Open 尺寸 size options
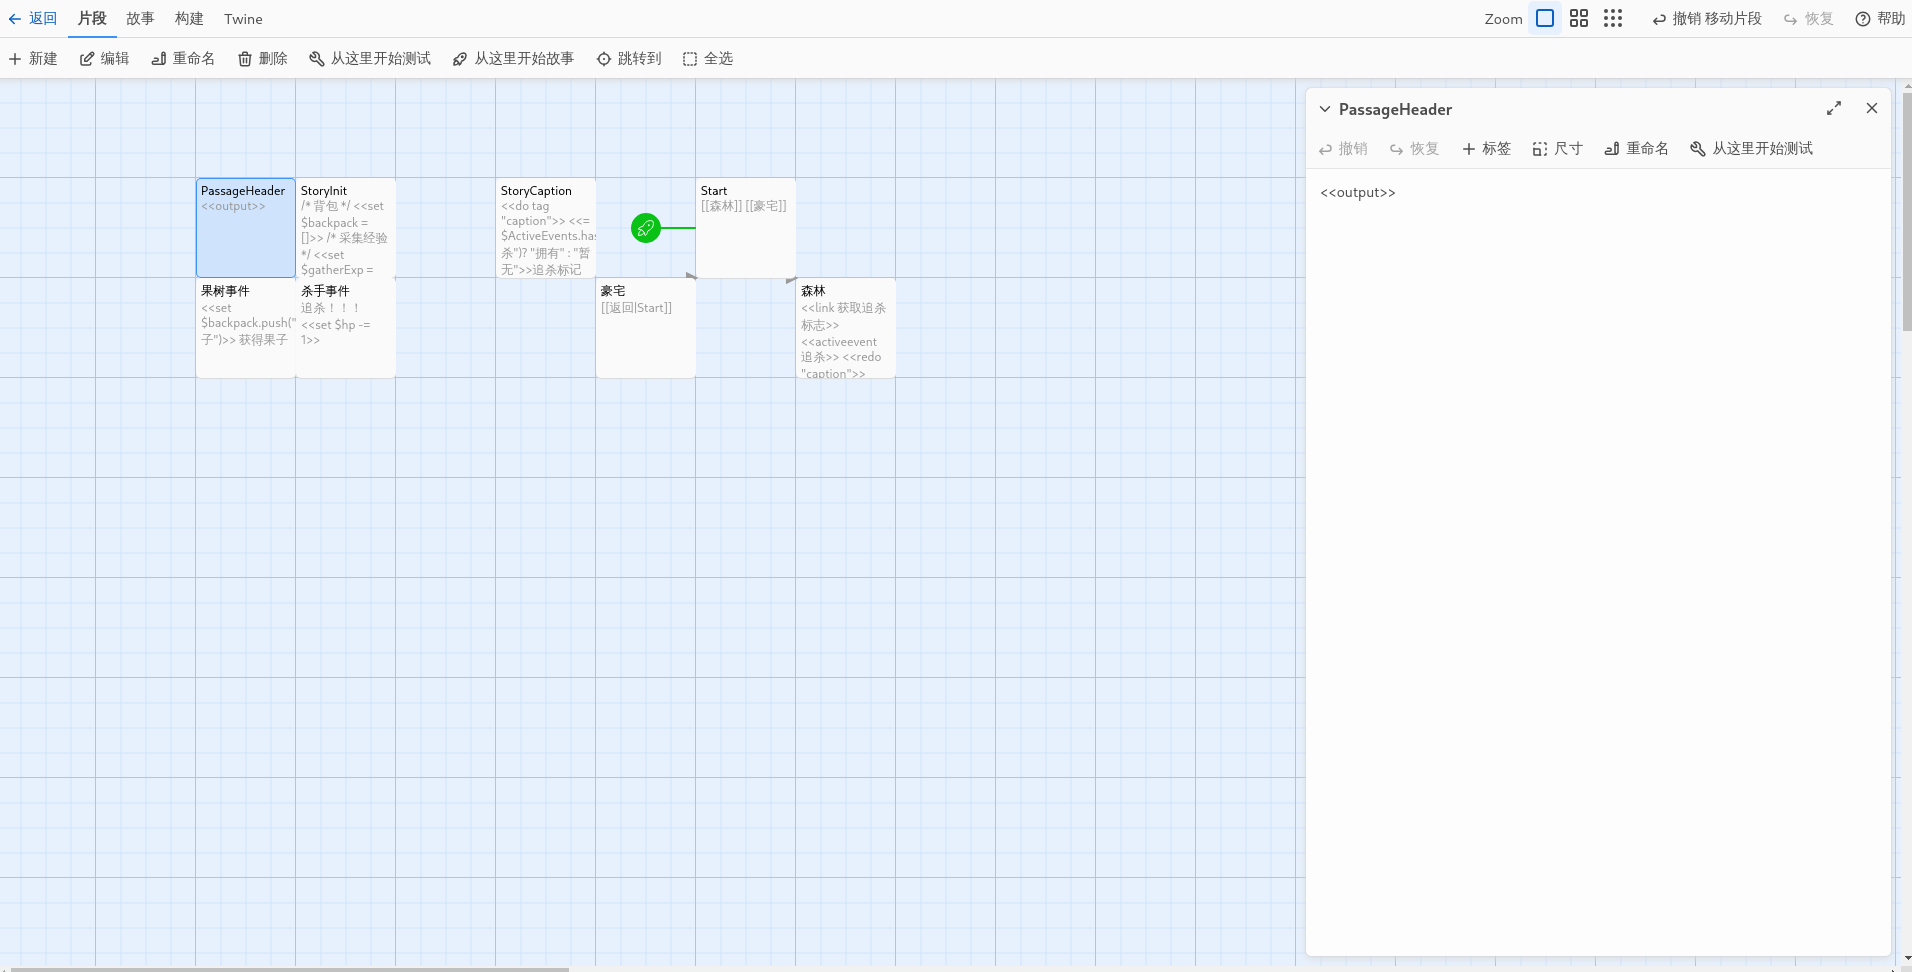The width and height of the screenshot is (1912, 972). (x=1558, y=148)
